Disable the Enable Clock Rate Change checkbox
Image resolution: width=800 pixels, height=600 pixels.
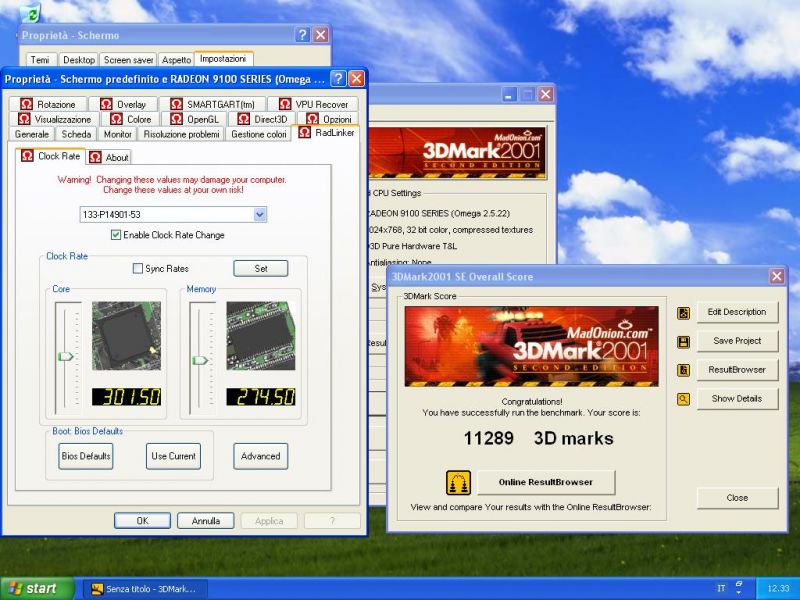tap(116, 235)
